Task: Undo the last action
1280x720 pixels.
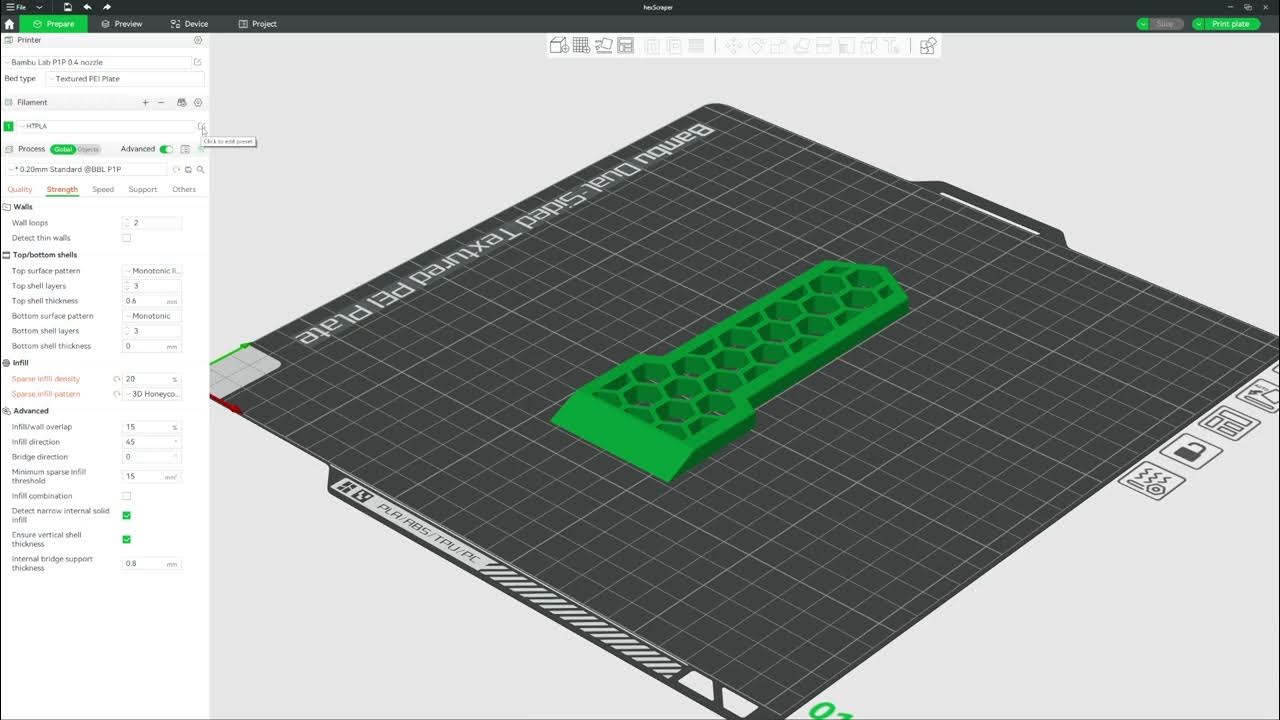Action: point(87,7)
